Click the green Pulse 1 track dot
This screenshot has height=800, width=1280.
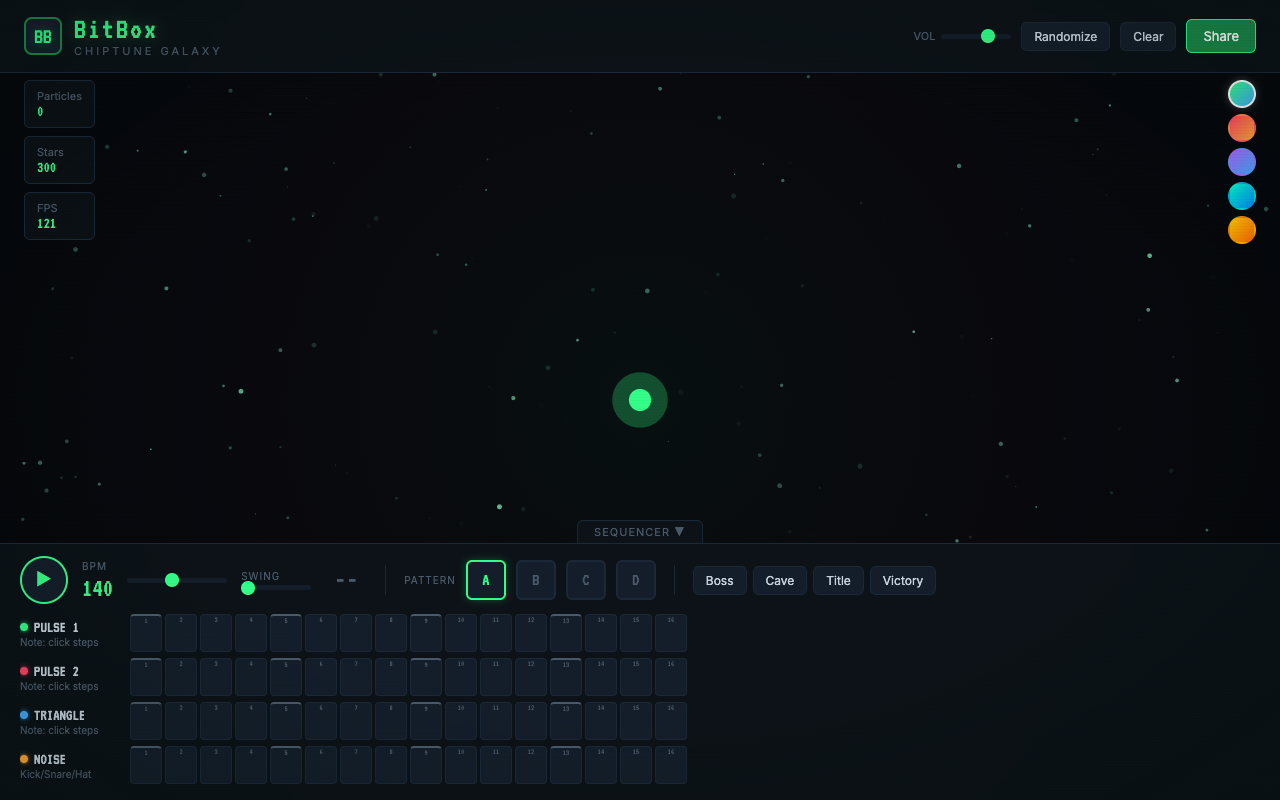pos(24,627)
